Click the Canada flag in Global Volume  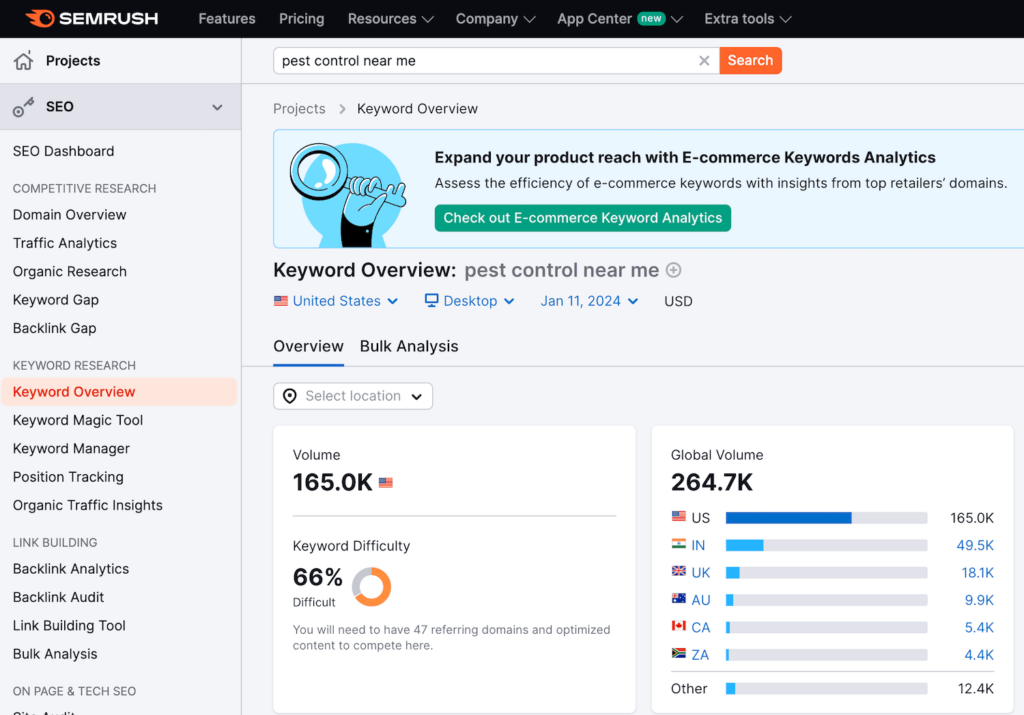(679, 626)
